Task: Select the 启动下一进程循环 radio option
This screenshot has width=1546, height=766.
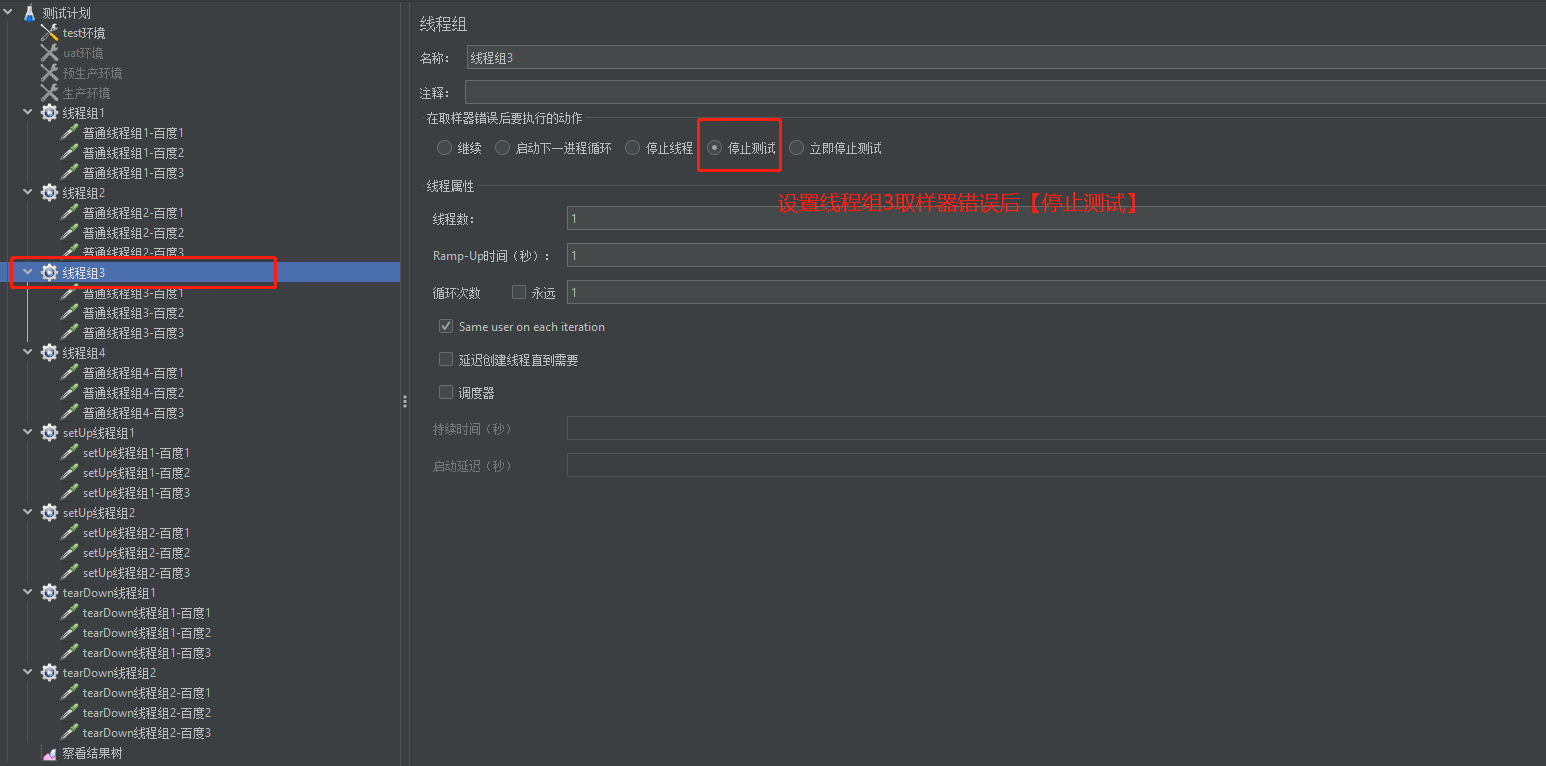Action: tap(503, 148)
